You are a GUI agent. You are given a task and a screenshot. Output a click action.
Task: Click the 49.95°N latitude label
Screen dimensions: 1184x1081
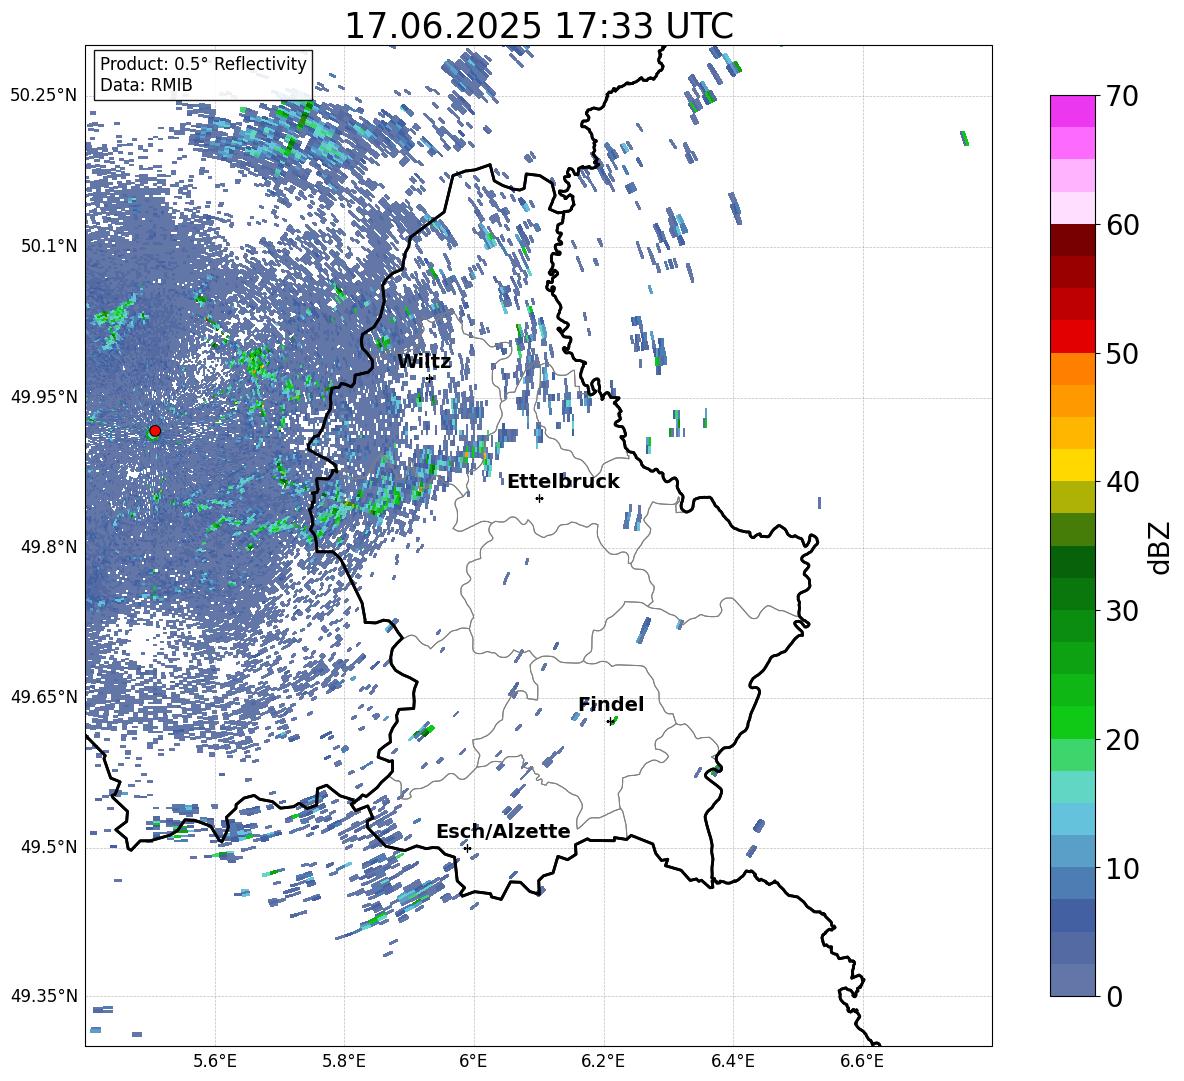[x=44, y=396]
